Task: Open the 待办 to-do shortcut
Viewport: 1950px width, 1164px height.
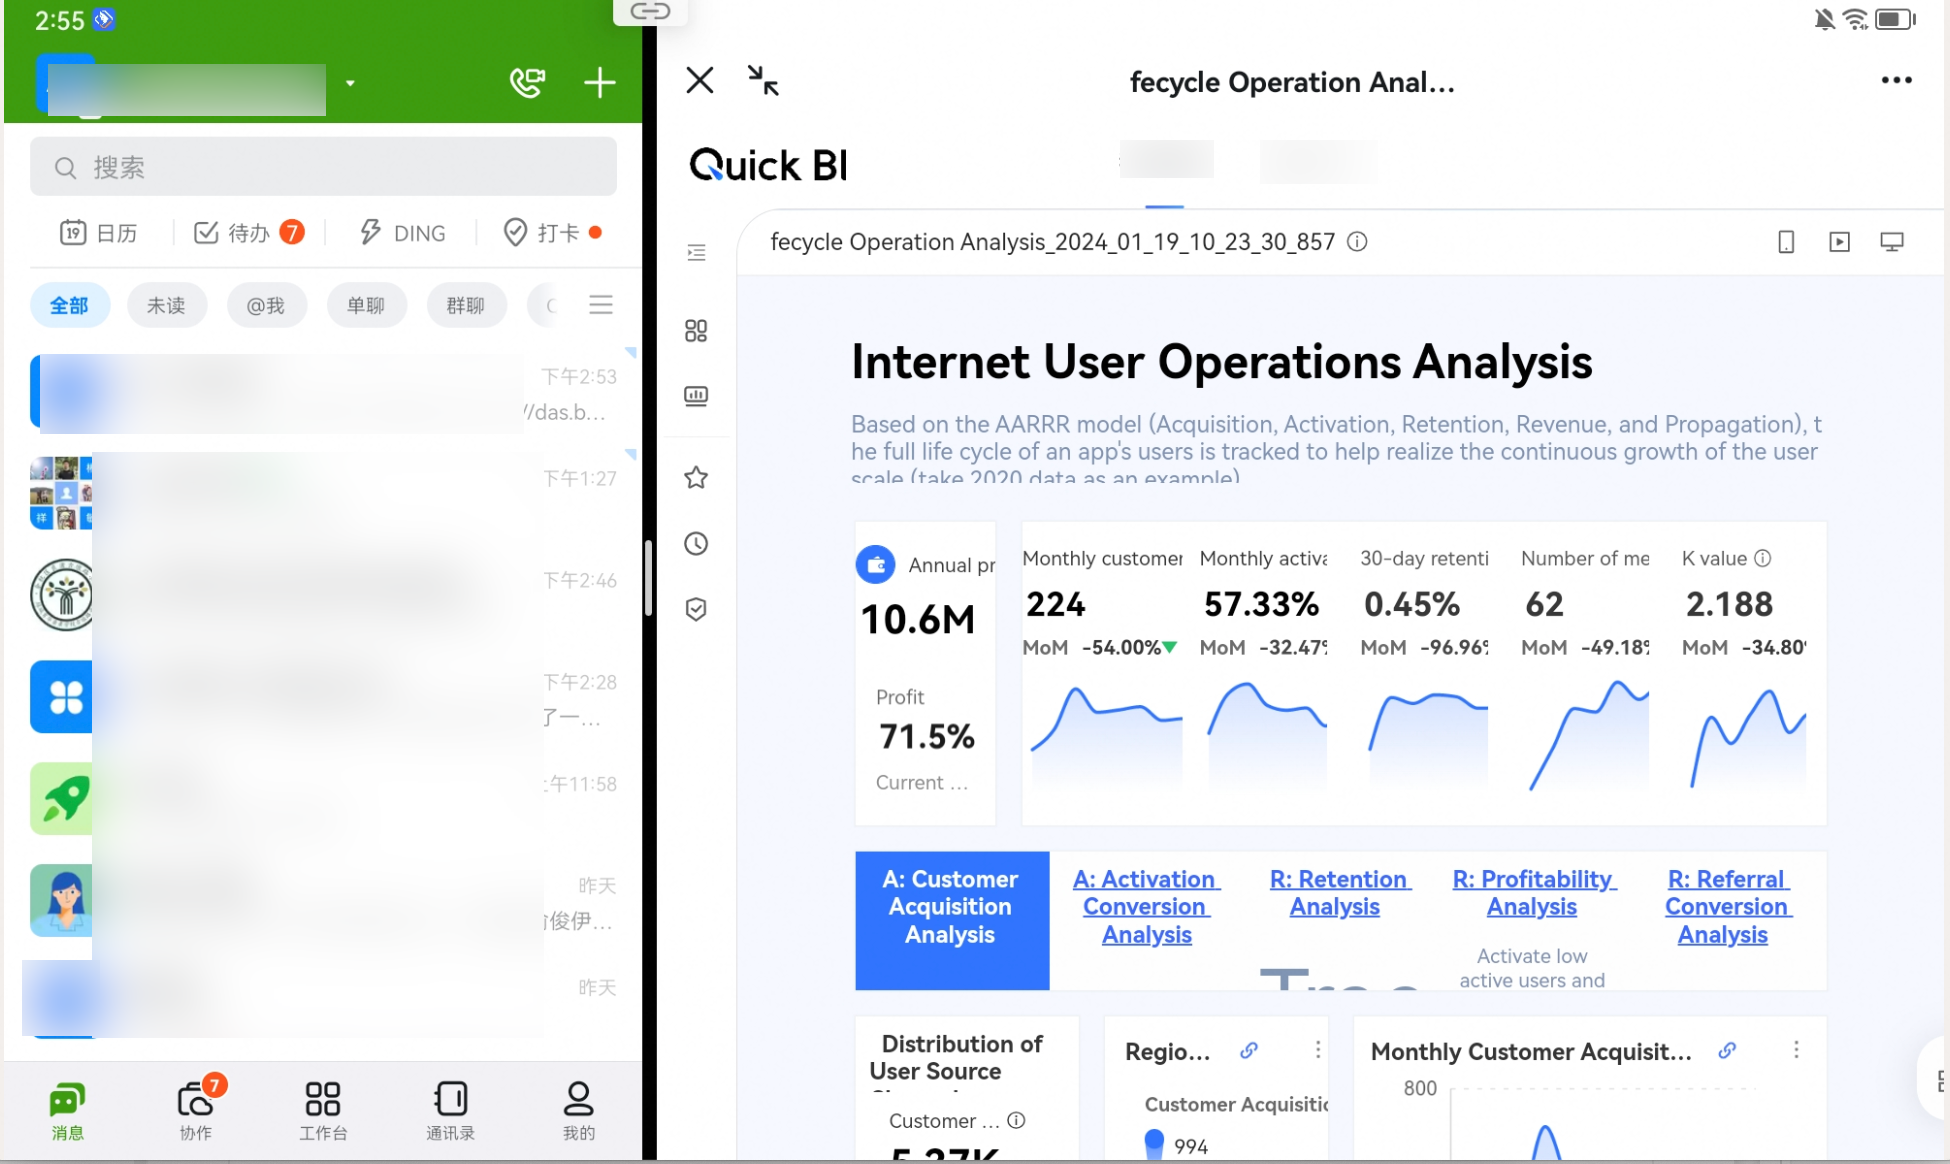Action: coord(248,233)
